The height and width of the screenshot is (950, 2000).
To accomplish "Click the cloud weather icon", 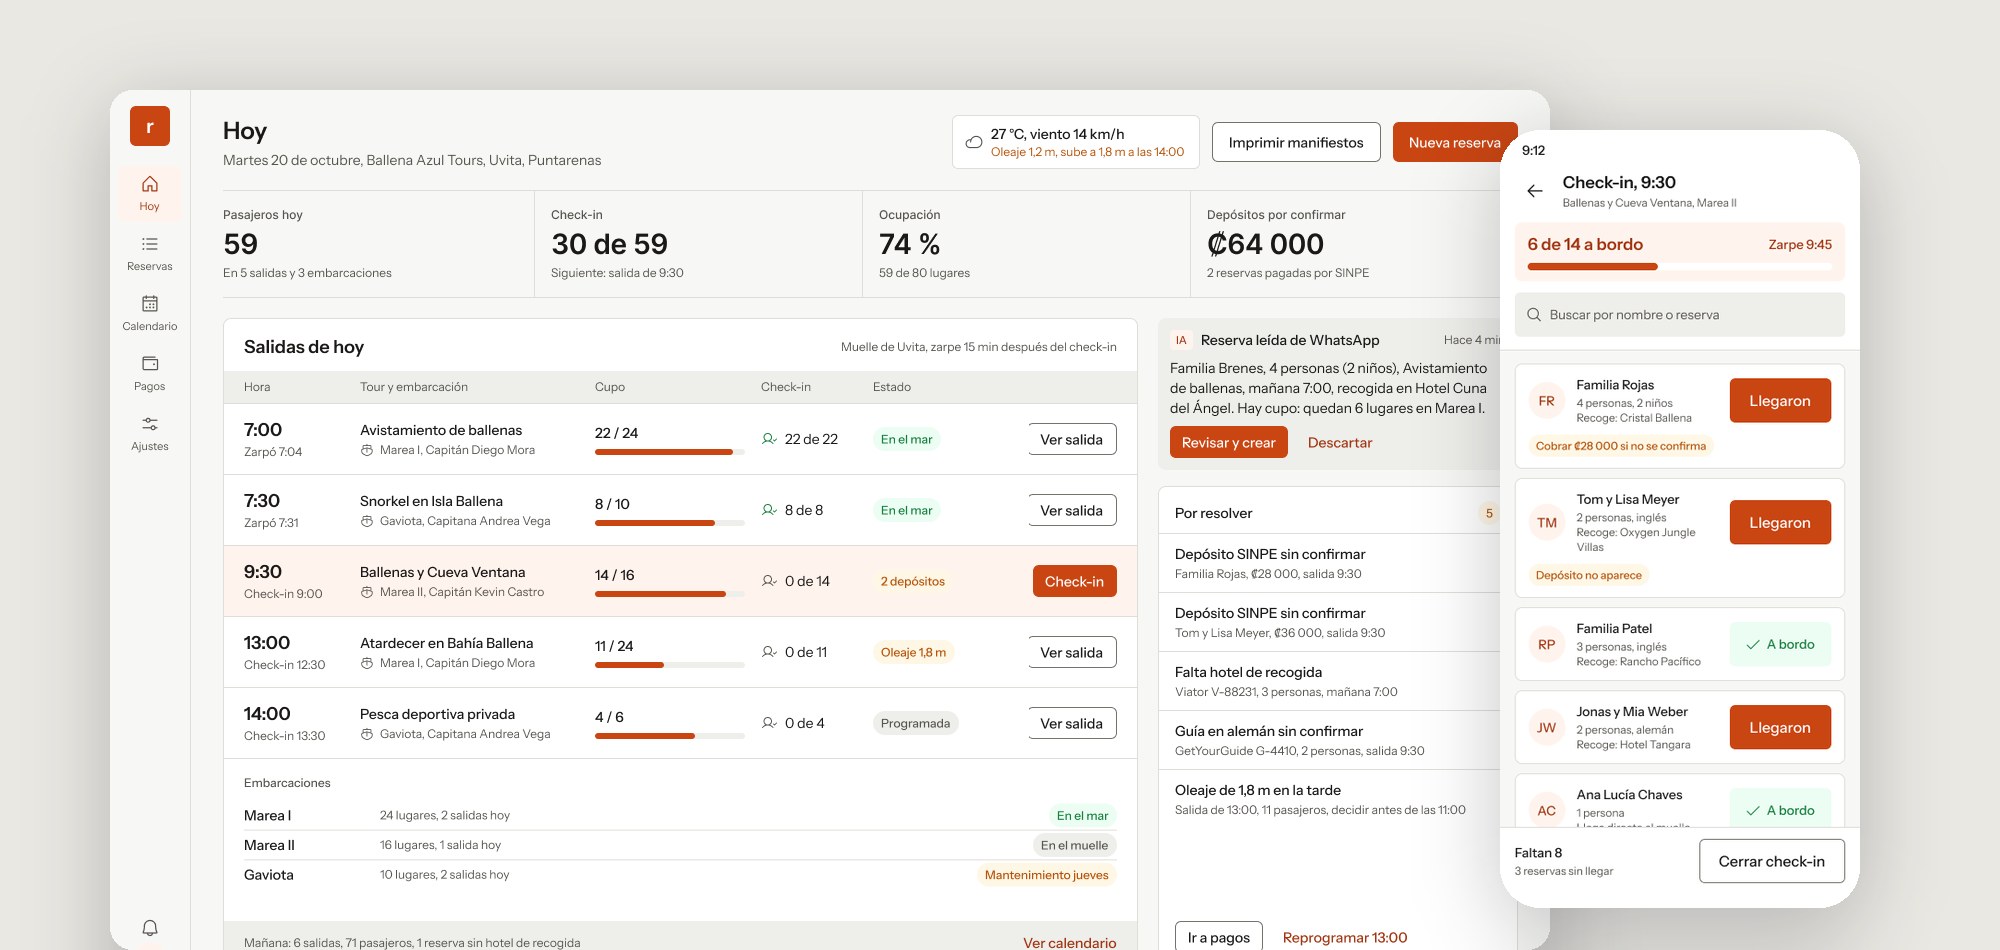I will point(973,143).
